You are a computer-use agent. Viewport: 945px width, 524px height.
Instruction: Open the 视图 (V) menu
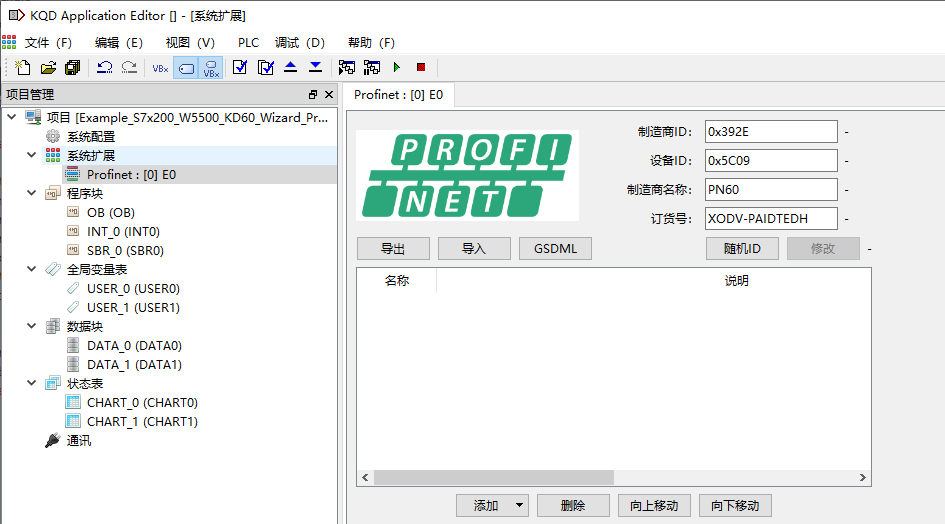point(190,43)
